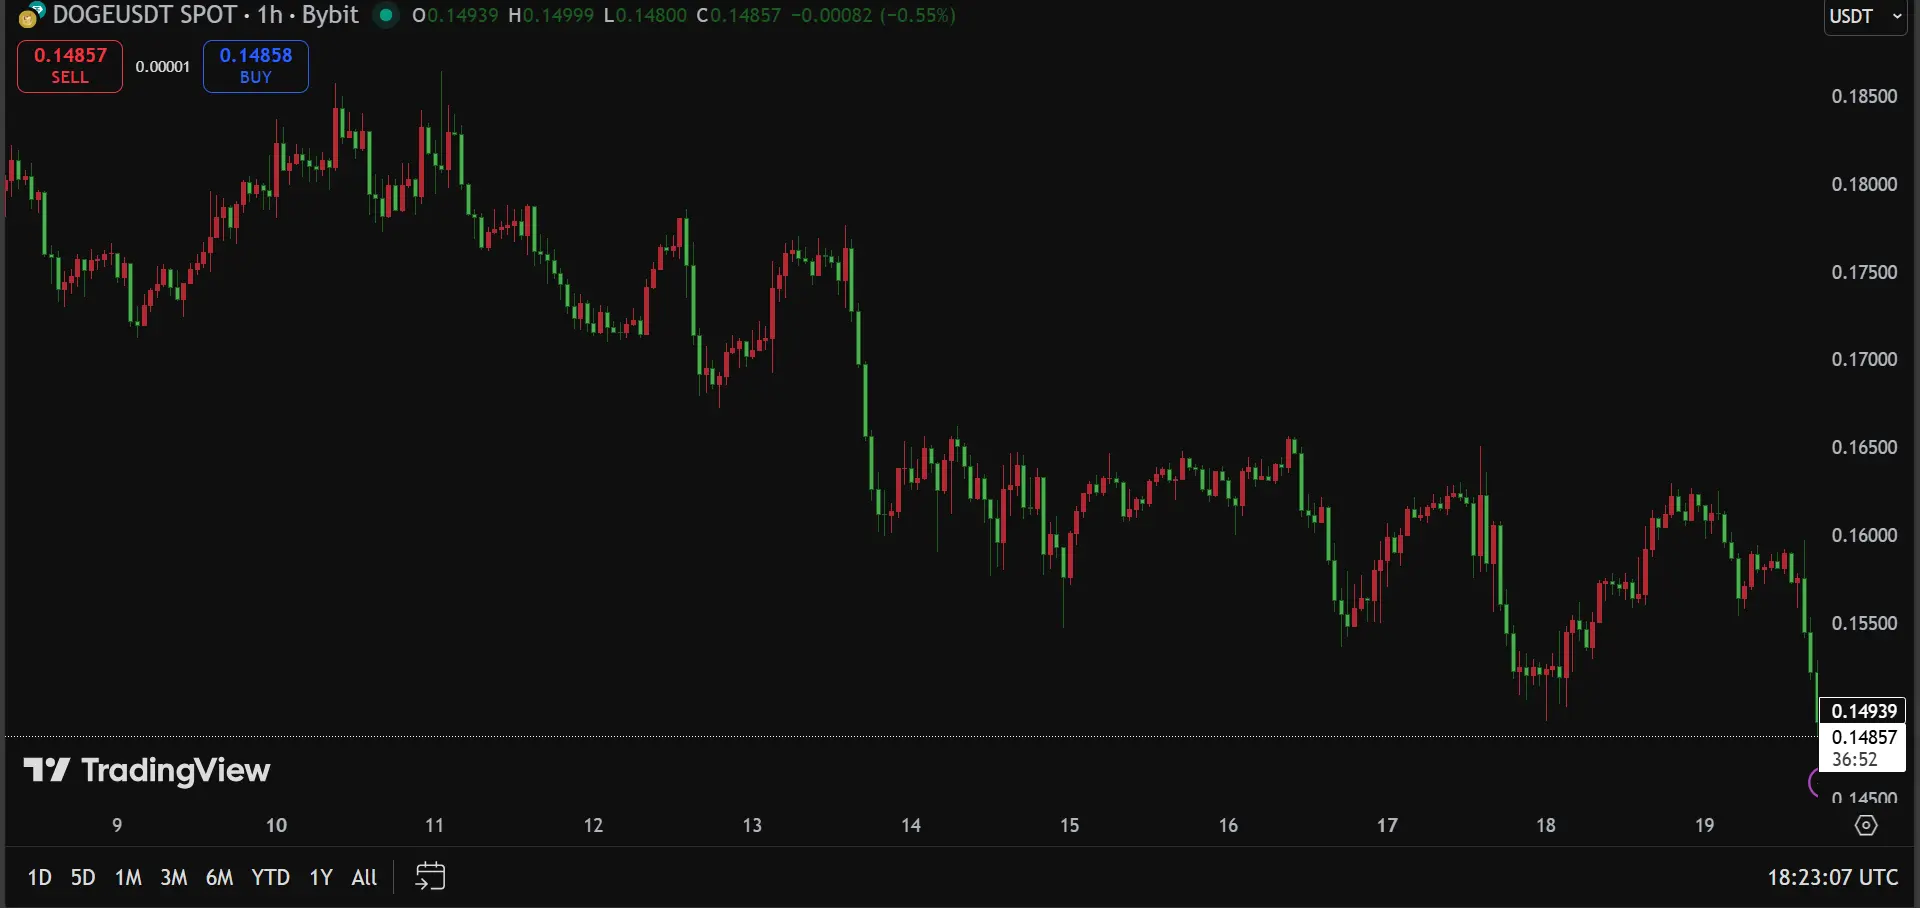Click date 10 on time axis

pos(276,825)
